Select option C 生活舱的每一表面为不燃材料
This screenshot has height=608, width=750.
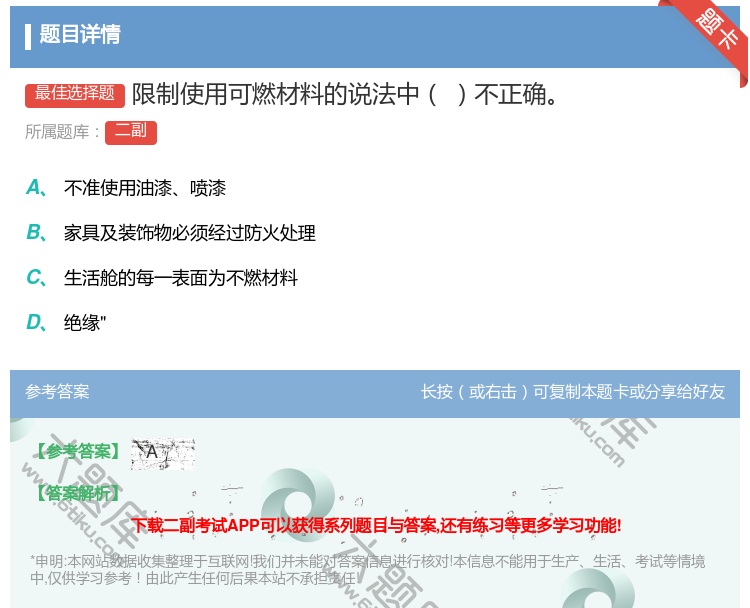[162, 278]
